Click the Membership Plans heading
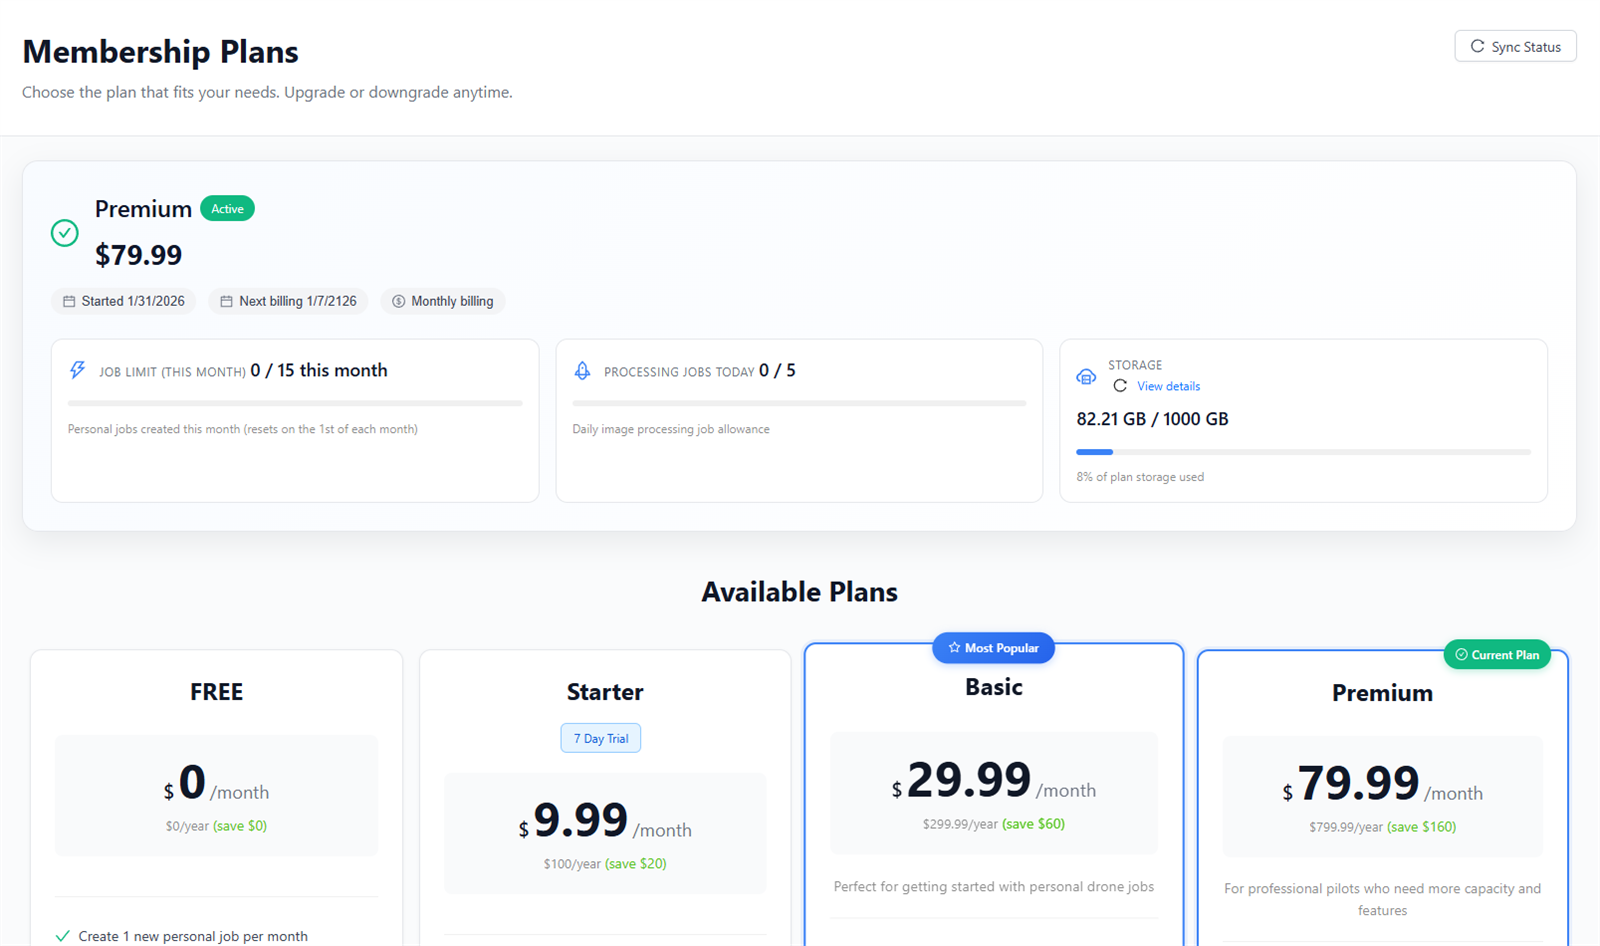This screenshot has width=1600, height=946. click(160, 51)
